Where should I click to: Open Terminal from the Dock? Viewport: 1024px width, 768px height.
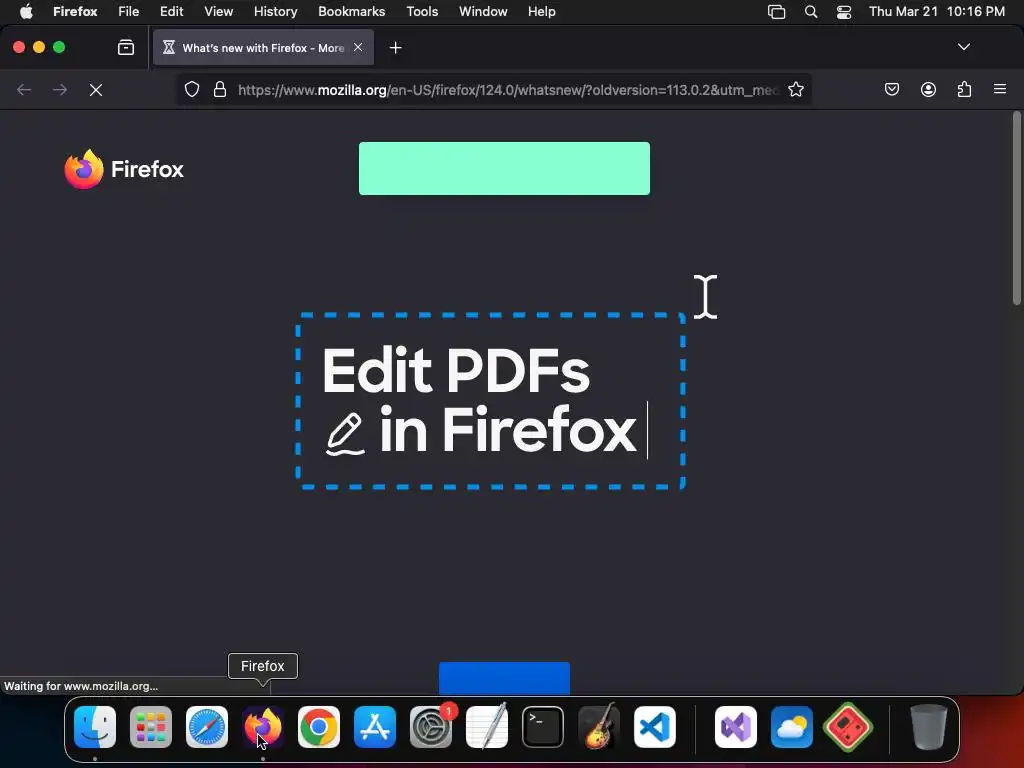[x=543, y=727]
